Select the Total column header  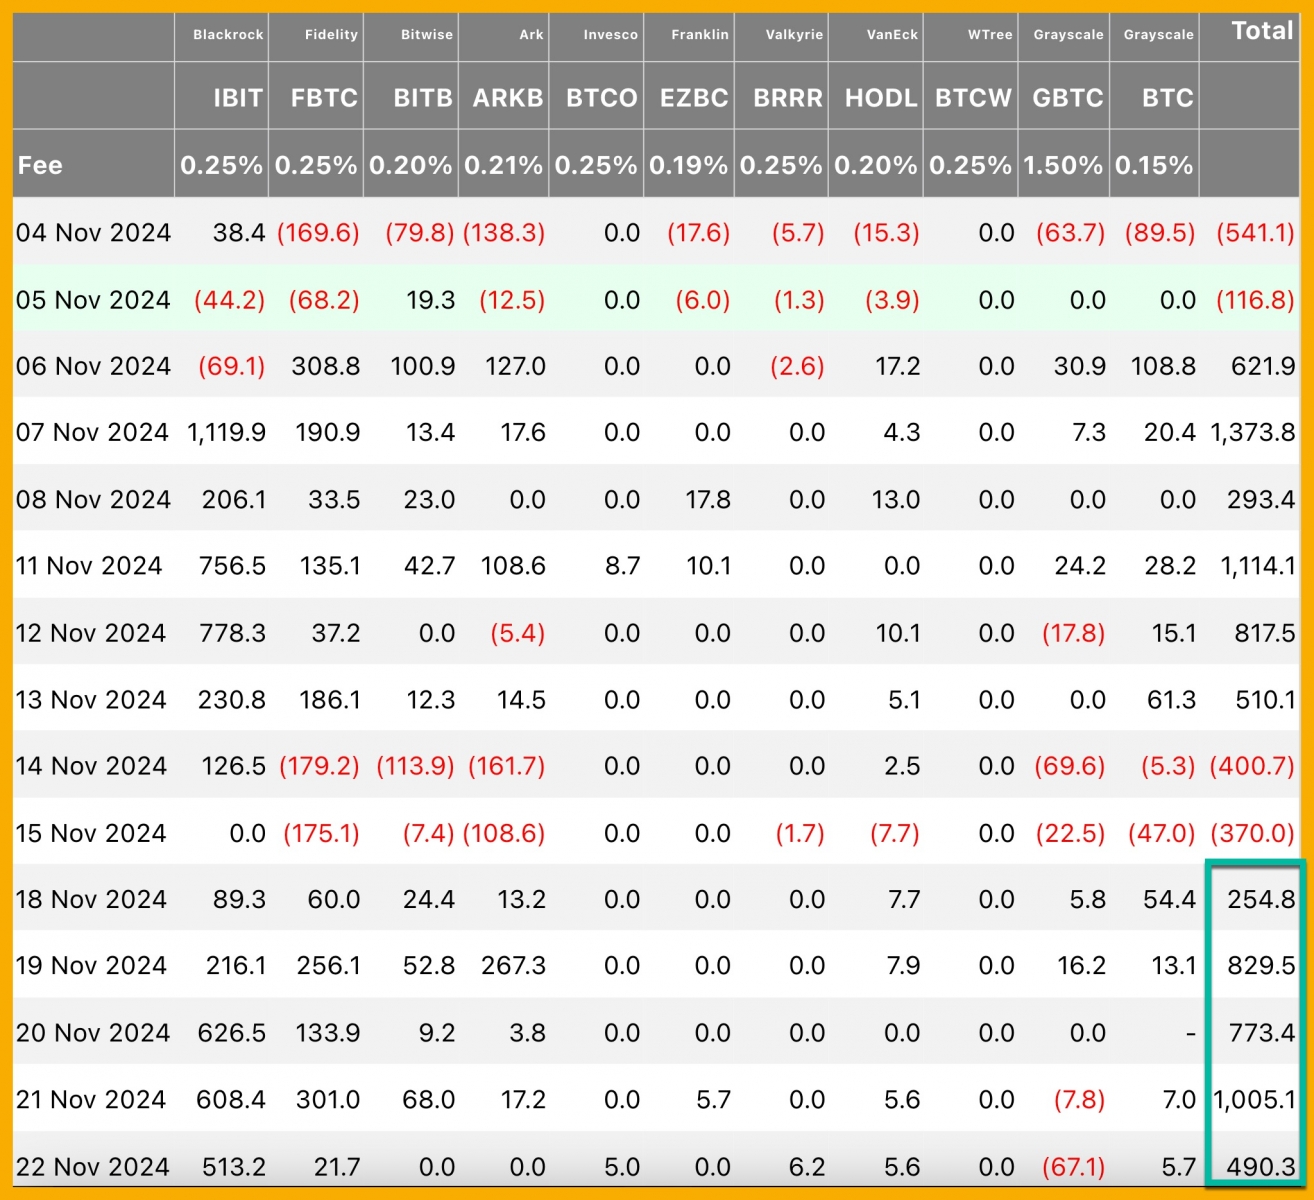tap(1262, 31)
